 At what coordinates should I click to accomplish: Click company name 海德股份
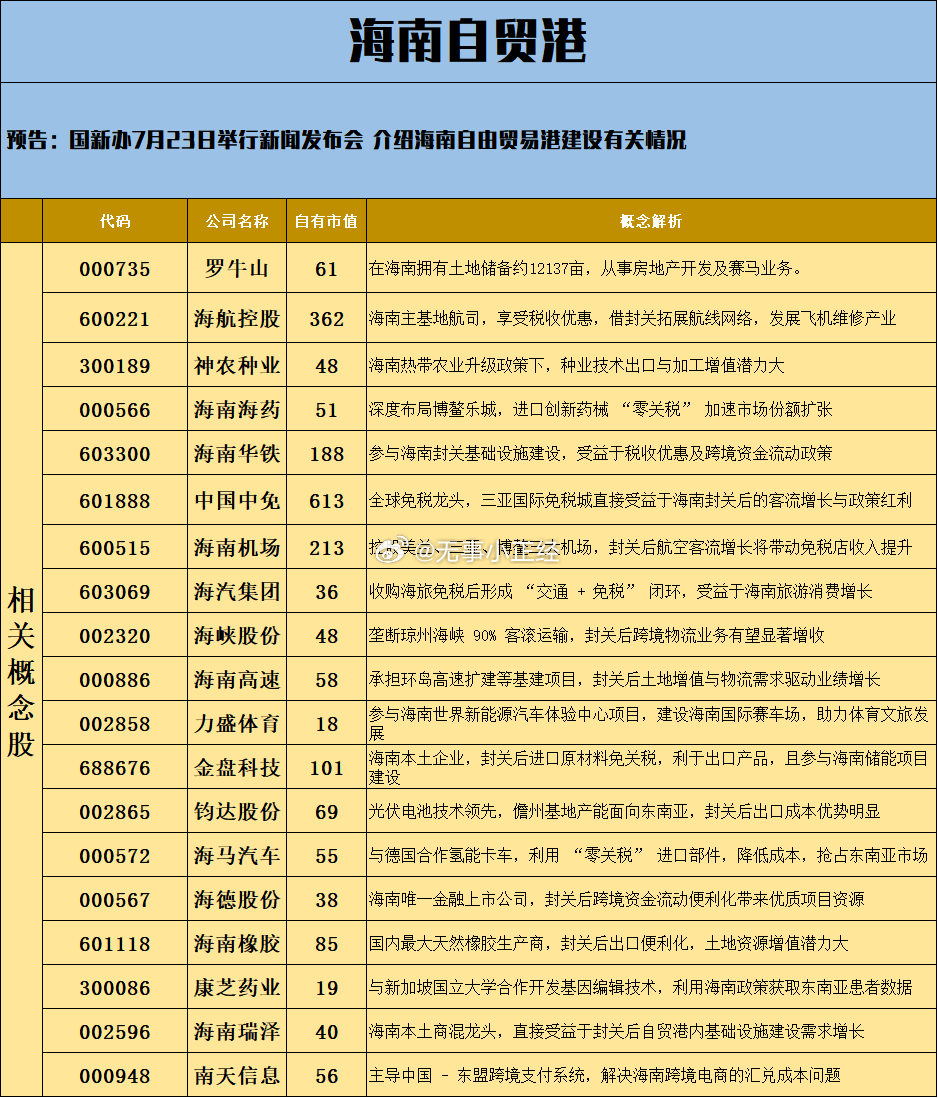click(237, 901)
